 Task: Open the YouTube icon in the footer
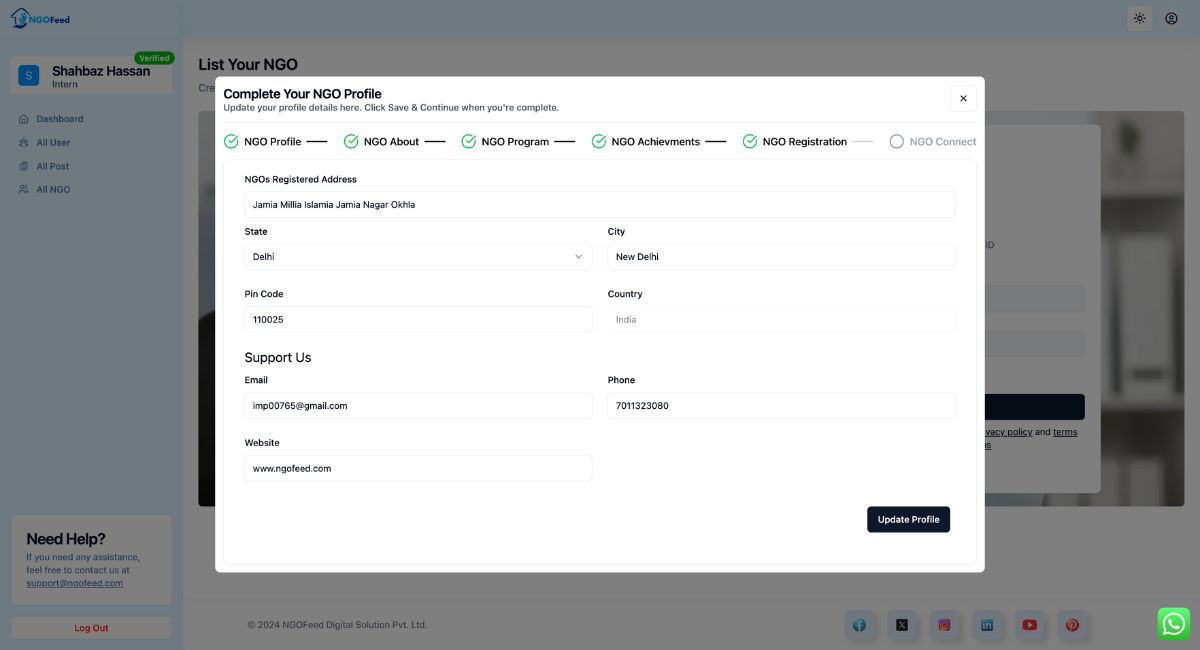[x=1029, y=624]
